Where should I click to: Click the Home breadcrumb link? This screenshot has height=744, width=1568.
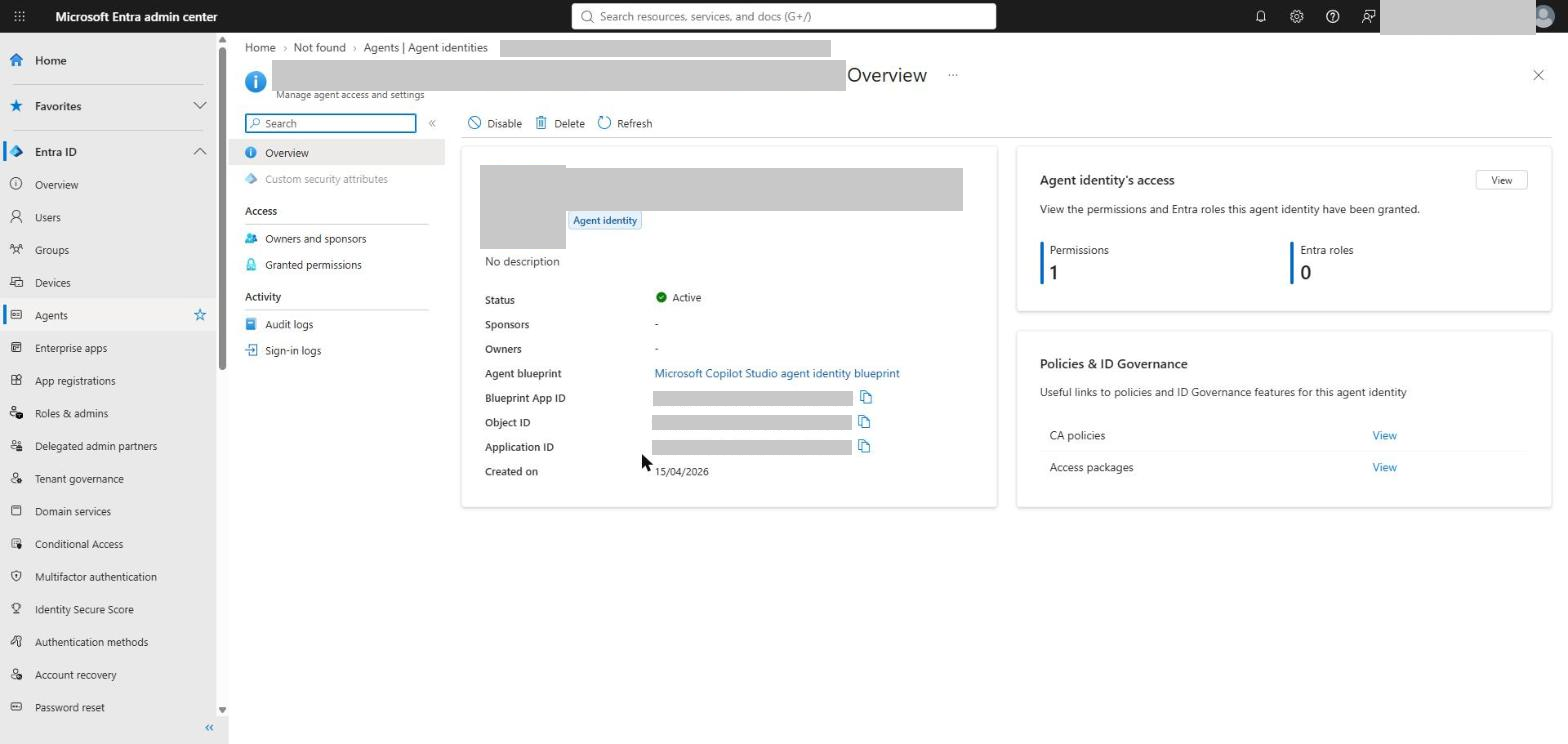tap(260, 48)
